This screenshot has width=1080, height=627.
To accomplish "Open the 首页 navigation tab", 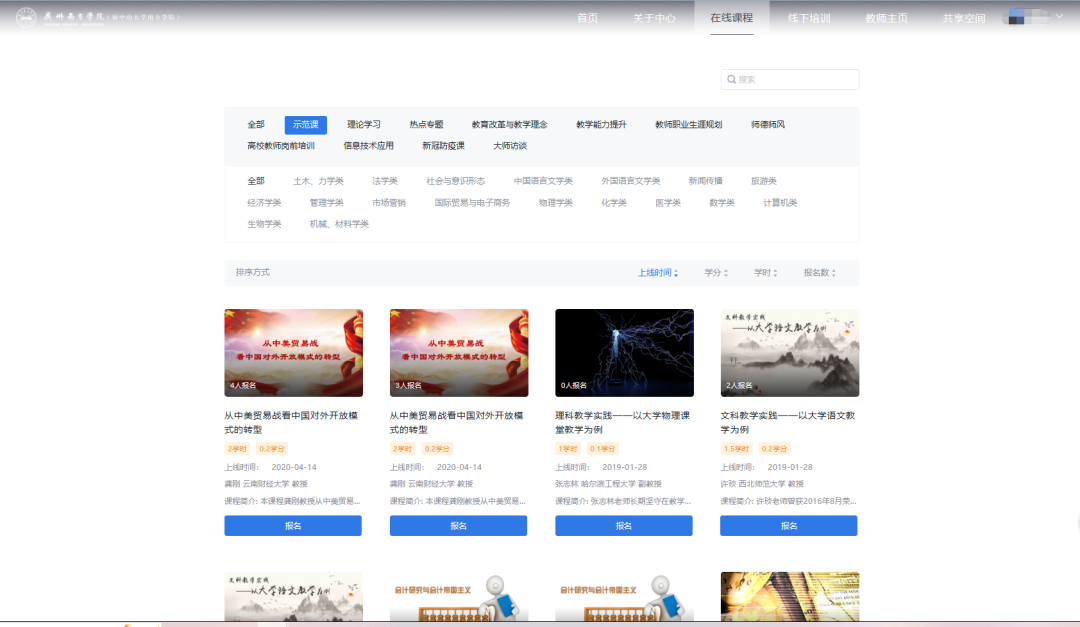I will pos(588,18).
